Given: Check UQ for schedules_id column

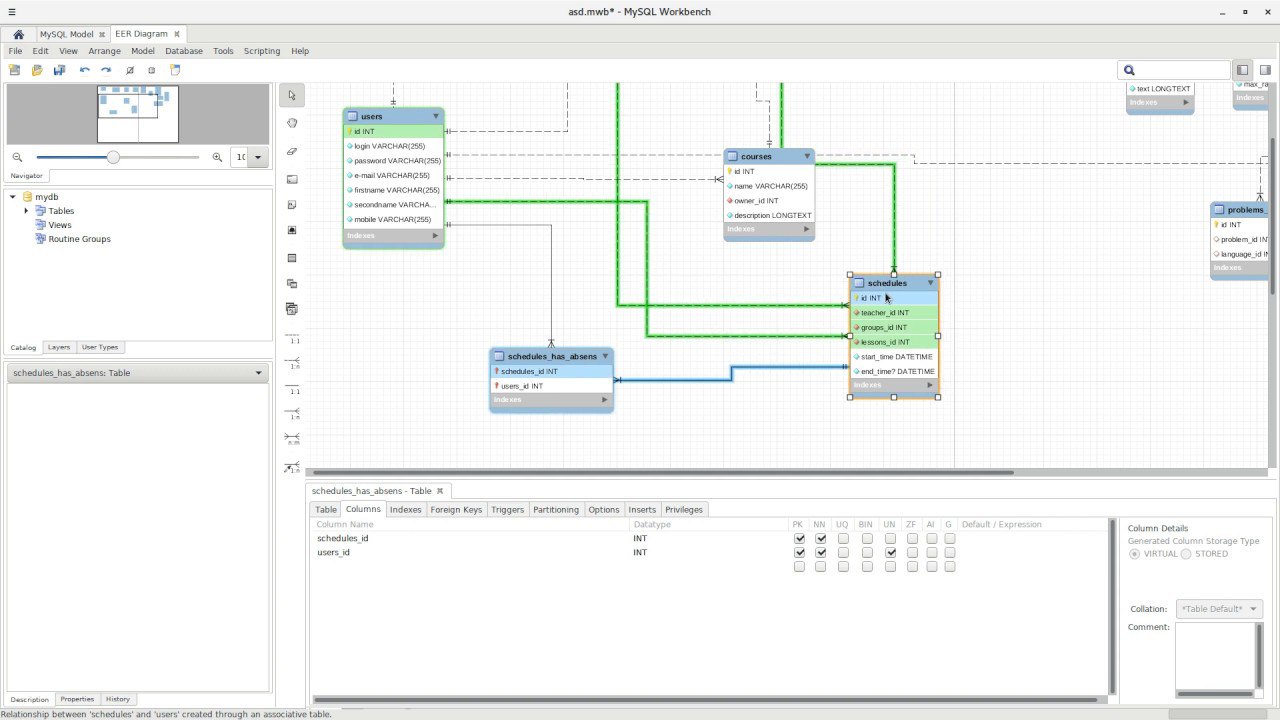Looking at the screenshot, I should (x=843, y=538).
